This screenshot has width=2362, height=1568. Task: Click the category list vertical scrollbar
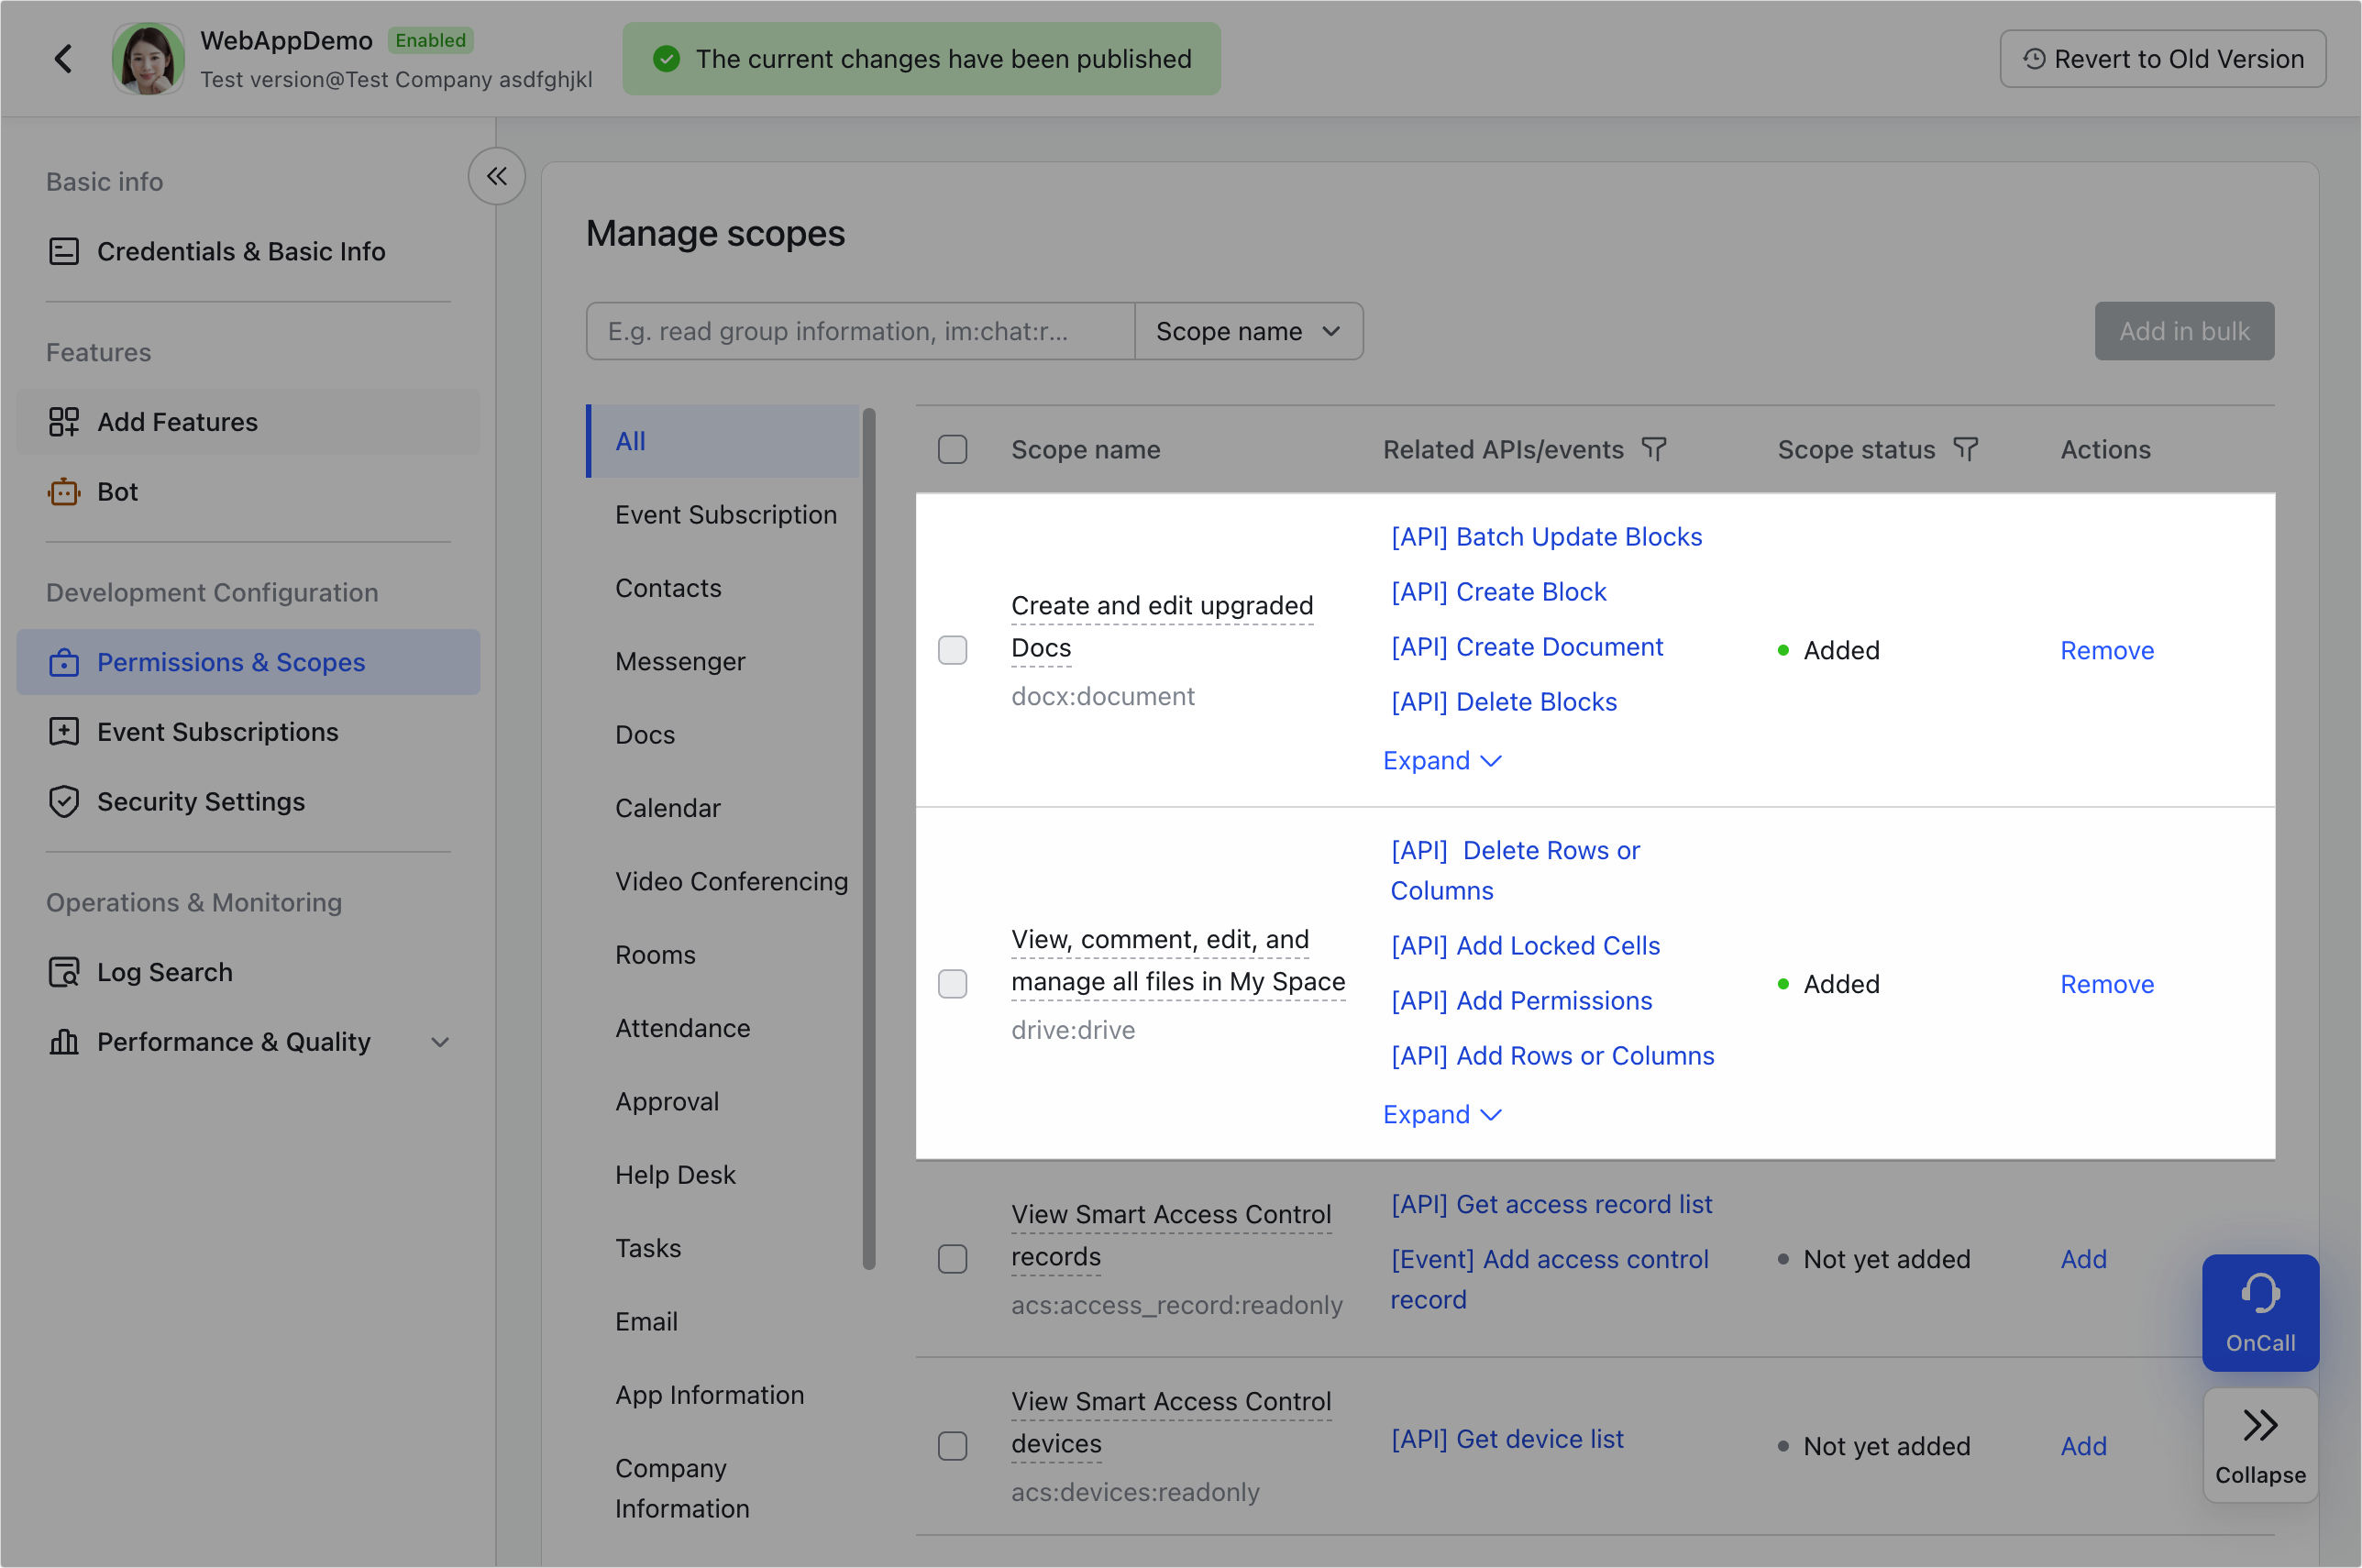(x=868, y=838)
